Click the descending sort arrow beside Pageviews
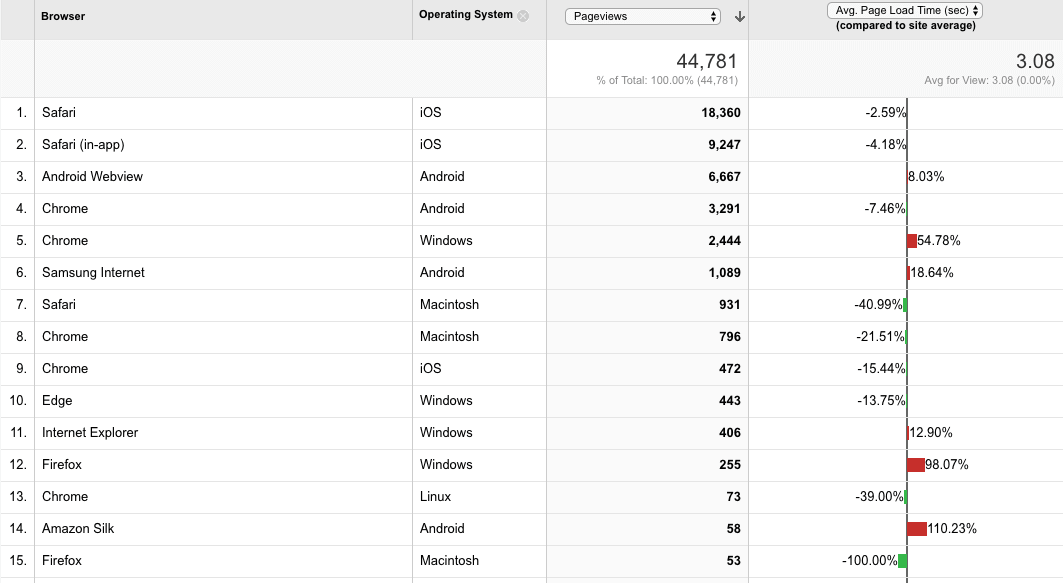 pos(740,17)
